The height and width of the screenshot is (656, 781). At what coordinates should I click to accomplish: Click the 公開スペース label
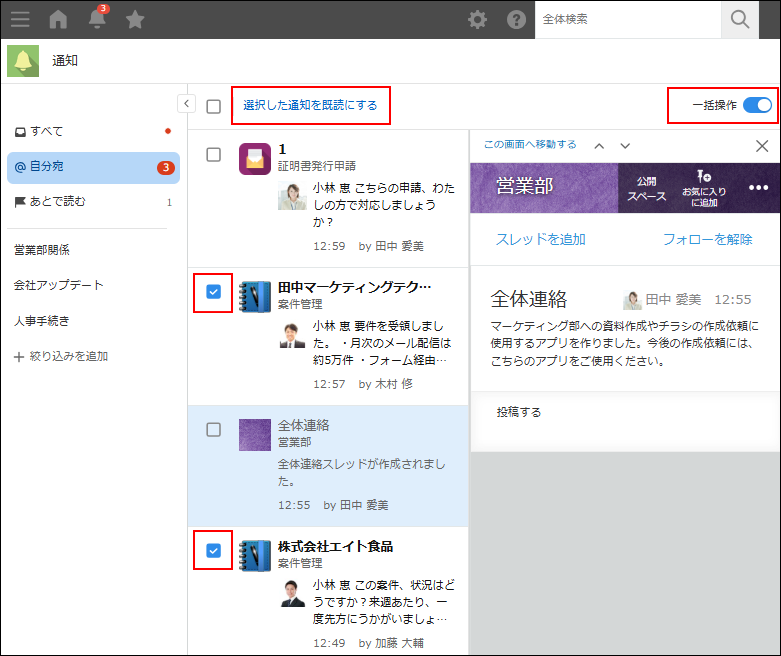coord(646,189)
